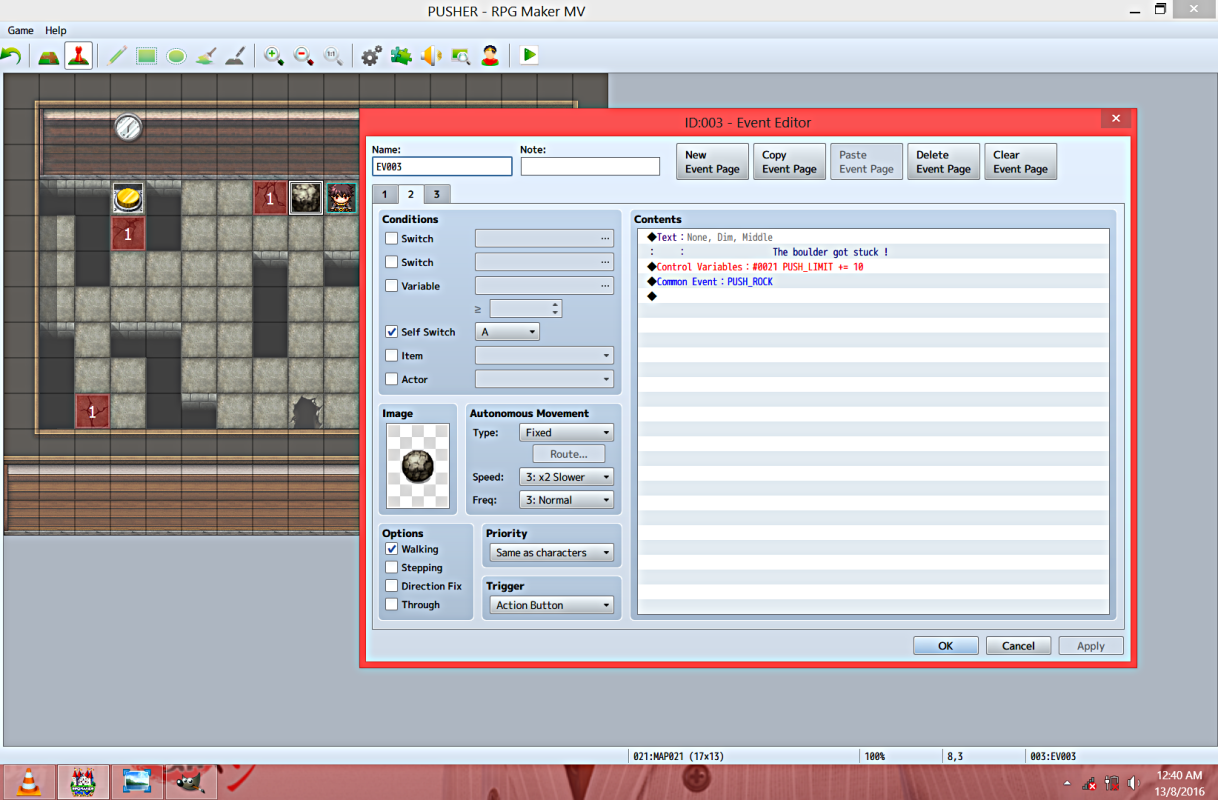Image resolution: width=1218 pixels, height=800 pixels.
Task: Uncheck the Self Switch condition
Action: pyautogui.click(x=392, y=332)
